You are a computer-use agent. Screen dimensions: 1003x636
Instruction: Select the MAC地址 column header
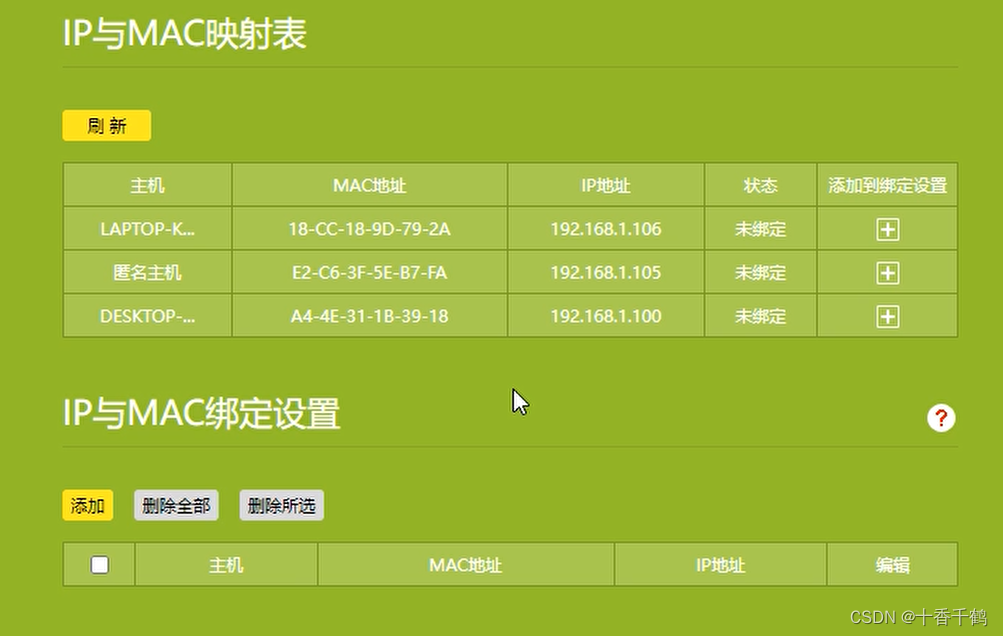tap(369, 185)
